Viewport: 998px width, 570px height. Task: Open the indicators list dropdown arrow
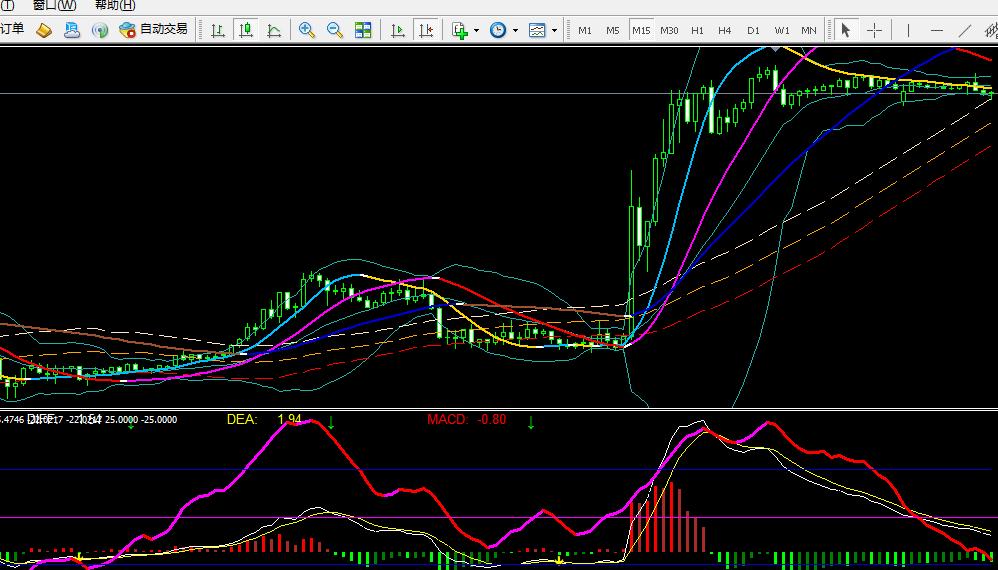(x=476, y=30)
